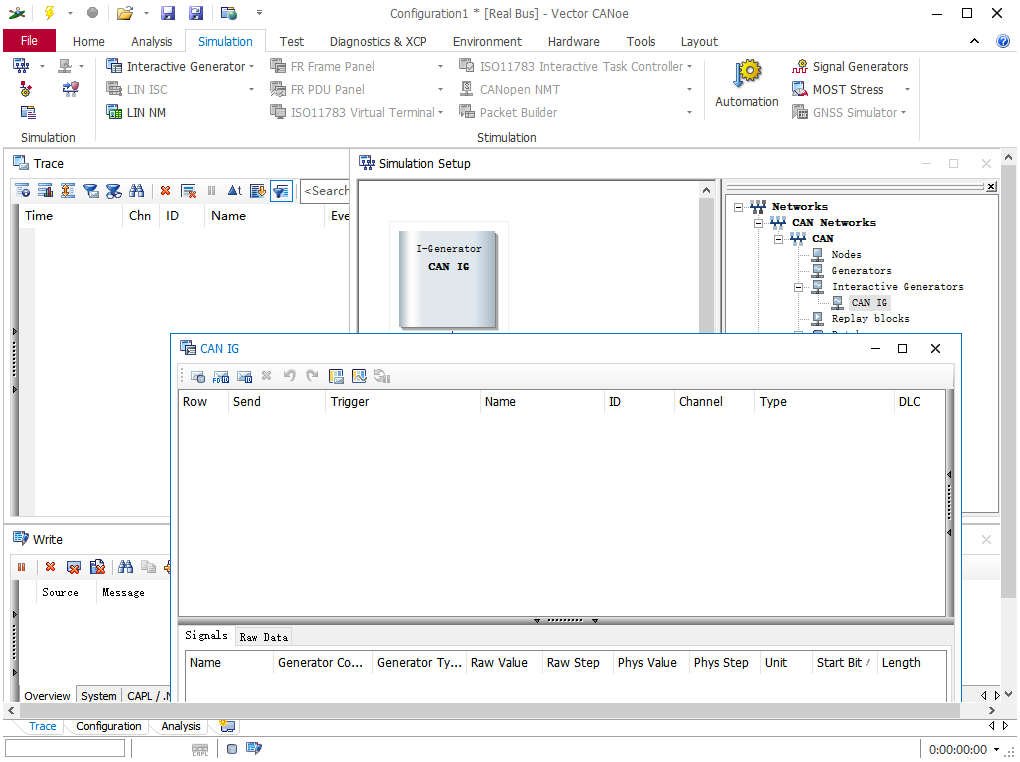This screenshot has width=1020, height=762.
Task: Collapse the Interactive Generators tree node
Action: coord(799,287)
